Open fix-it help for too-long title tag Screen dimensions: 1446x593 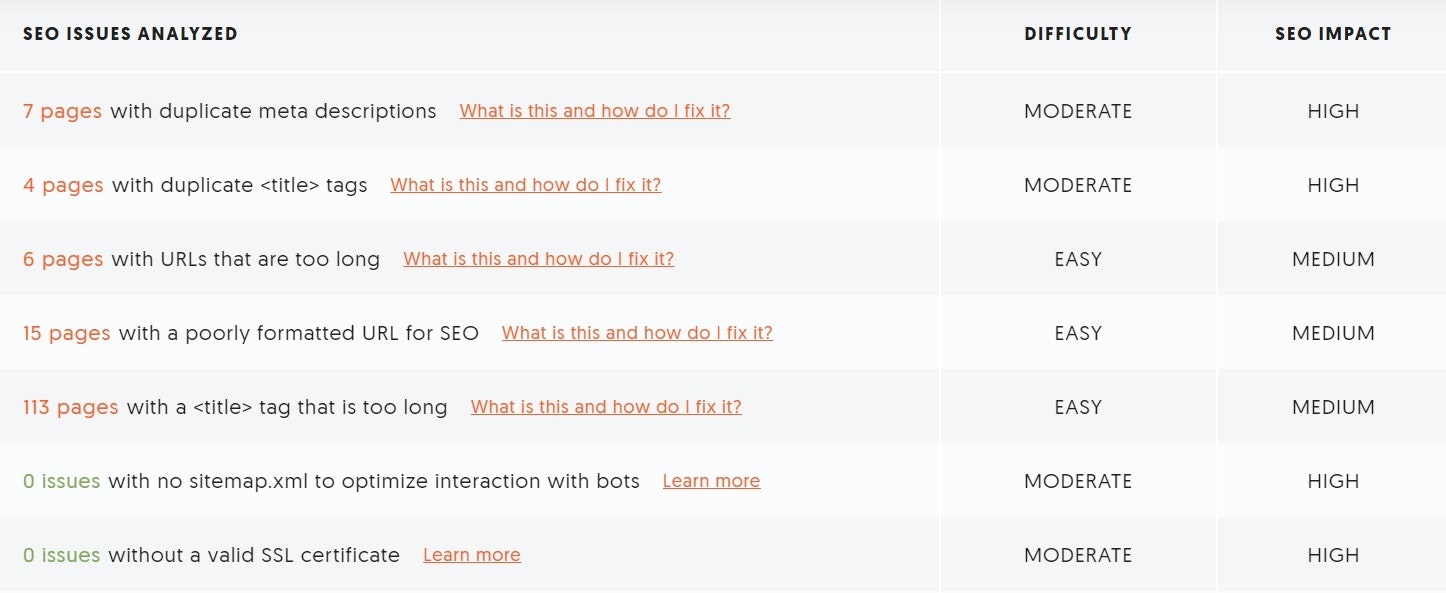click(606, 407)
